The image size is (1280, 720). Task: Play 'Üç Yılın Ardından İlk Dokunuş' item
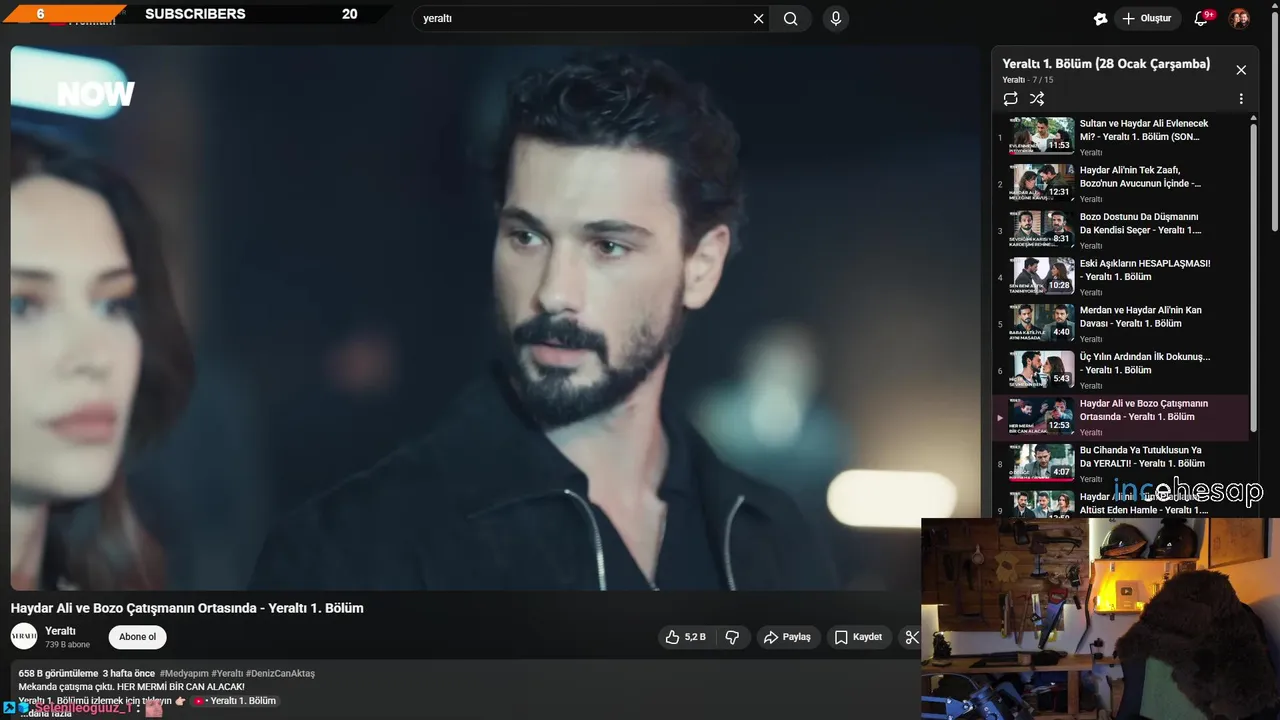1120,371
